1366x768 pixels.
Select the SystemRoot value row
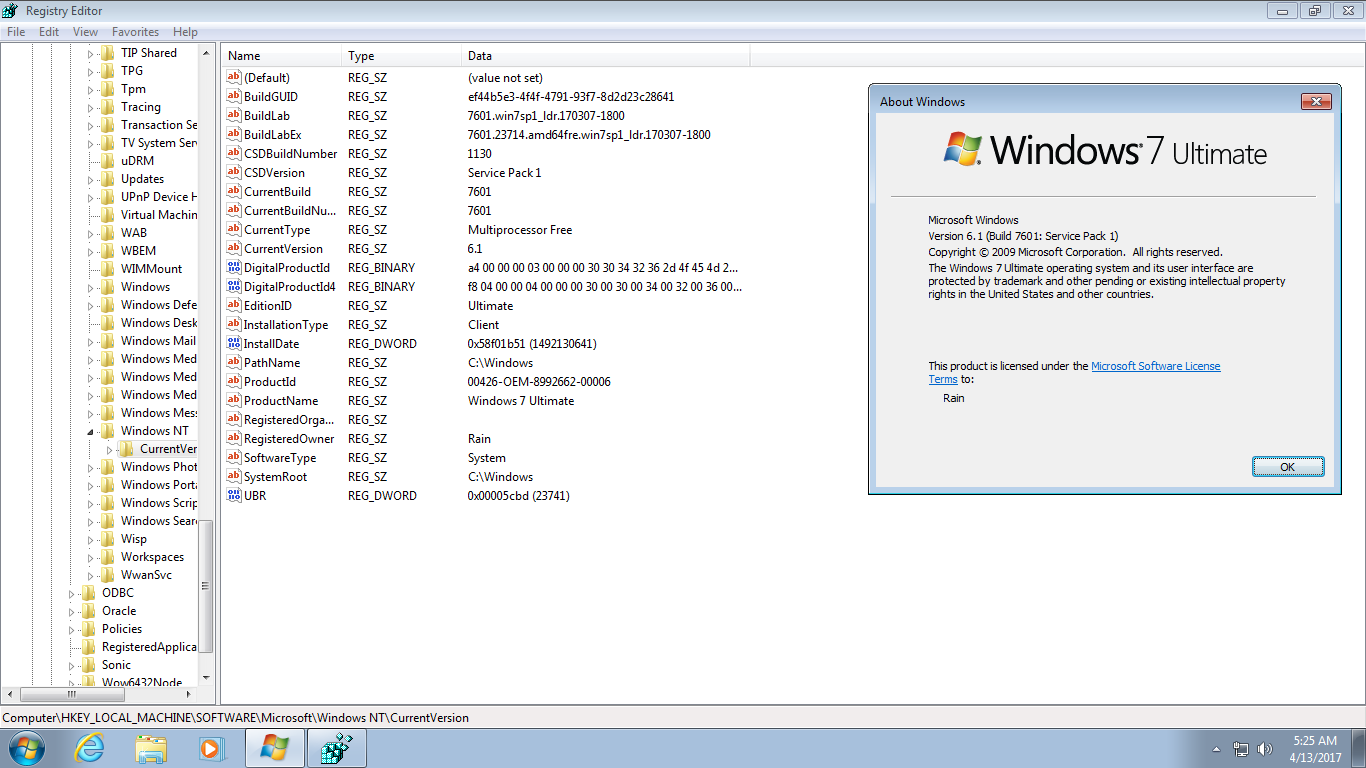click(485, 477)
